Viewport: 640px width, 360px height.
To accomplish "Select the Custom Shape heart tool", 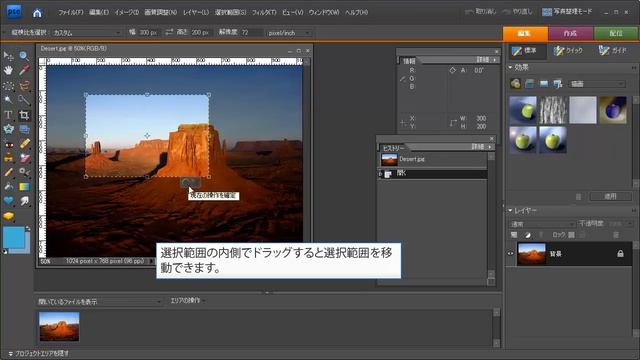I will point(8,201).
